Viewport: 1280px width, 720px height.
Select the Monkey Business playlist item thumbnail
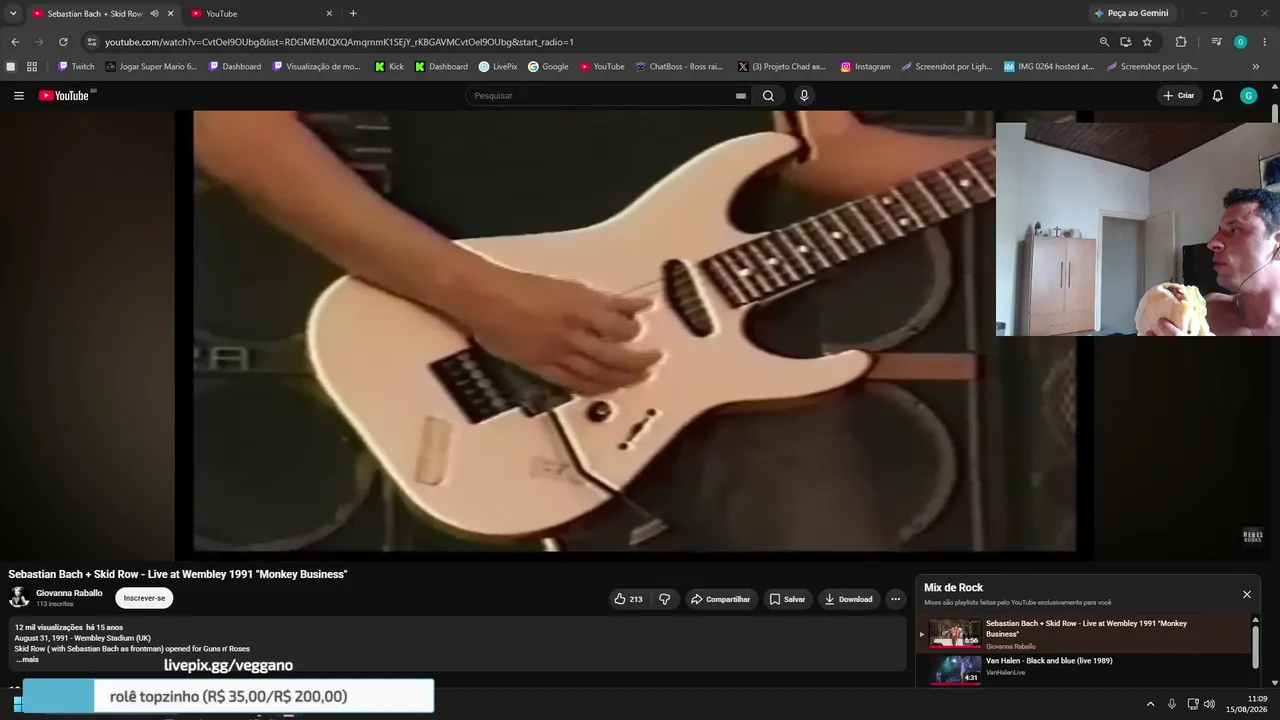955,633
